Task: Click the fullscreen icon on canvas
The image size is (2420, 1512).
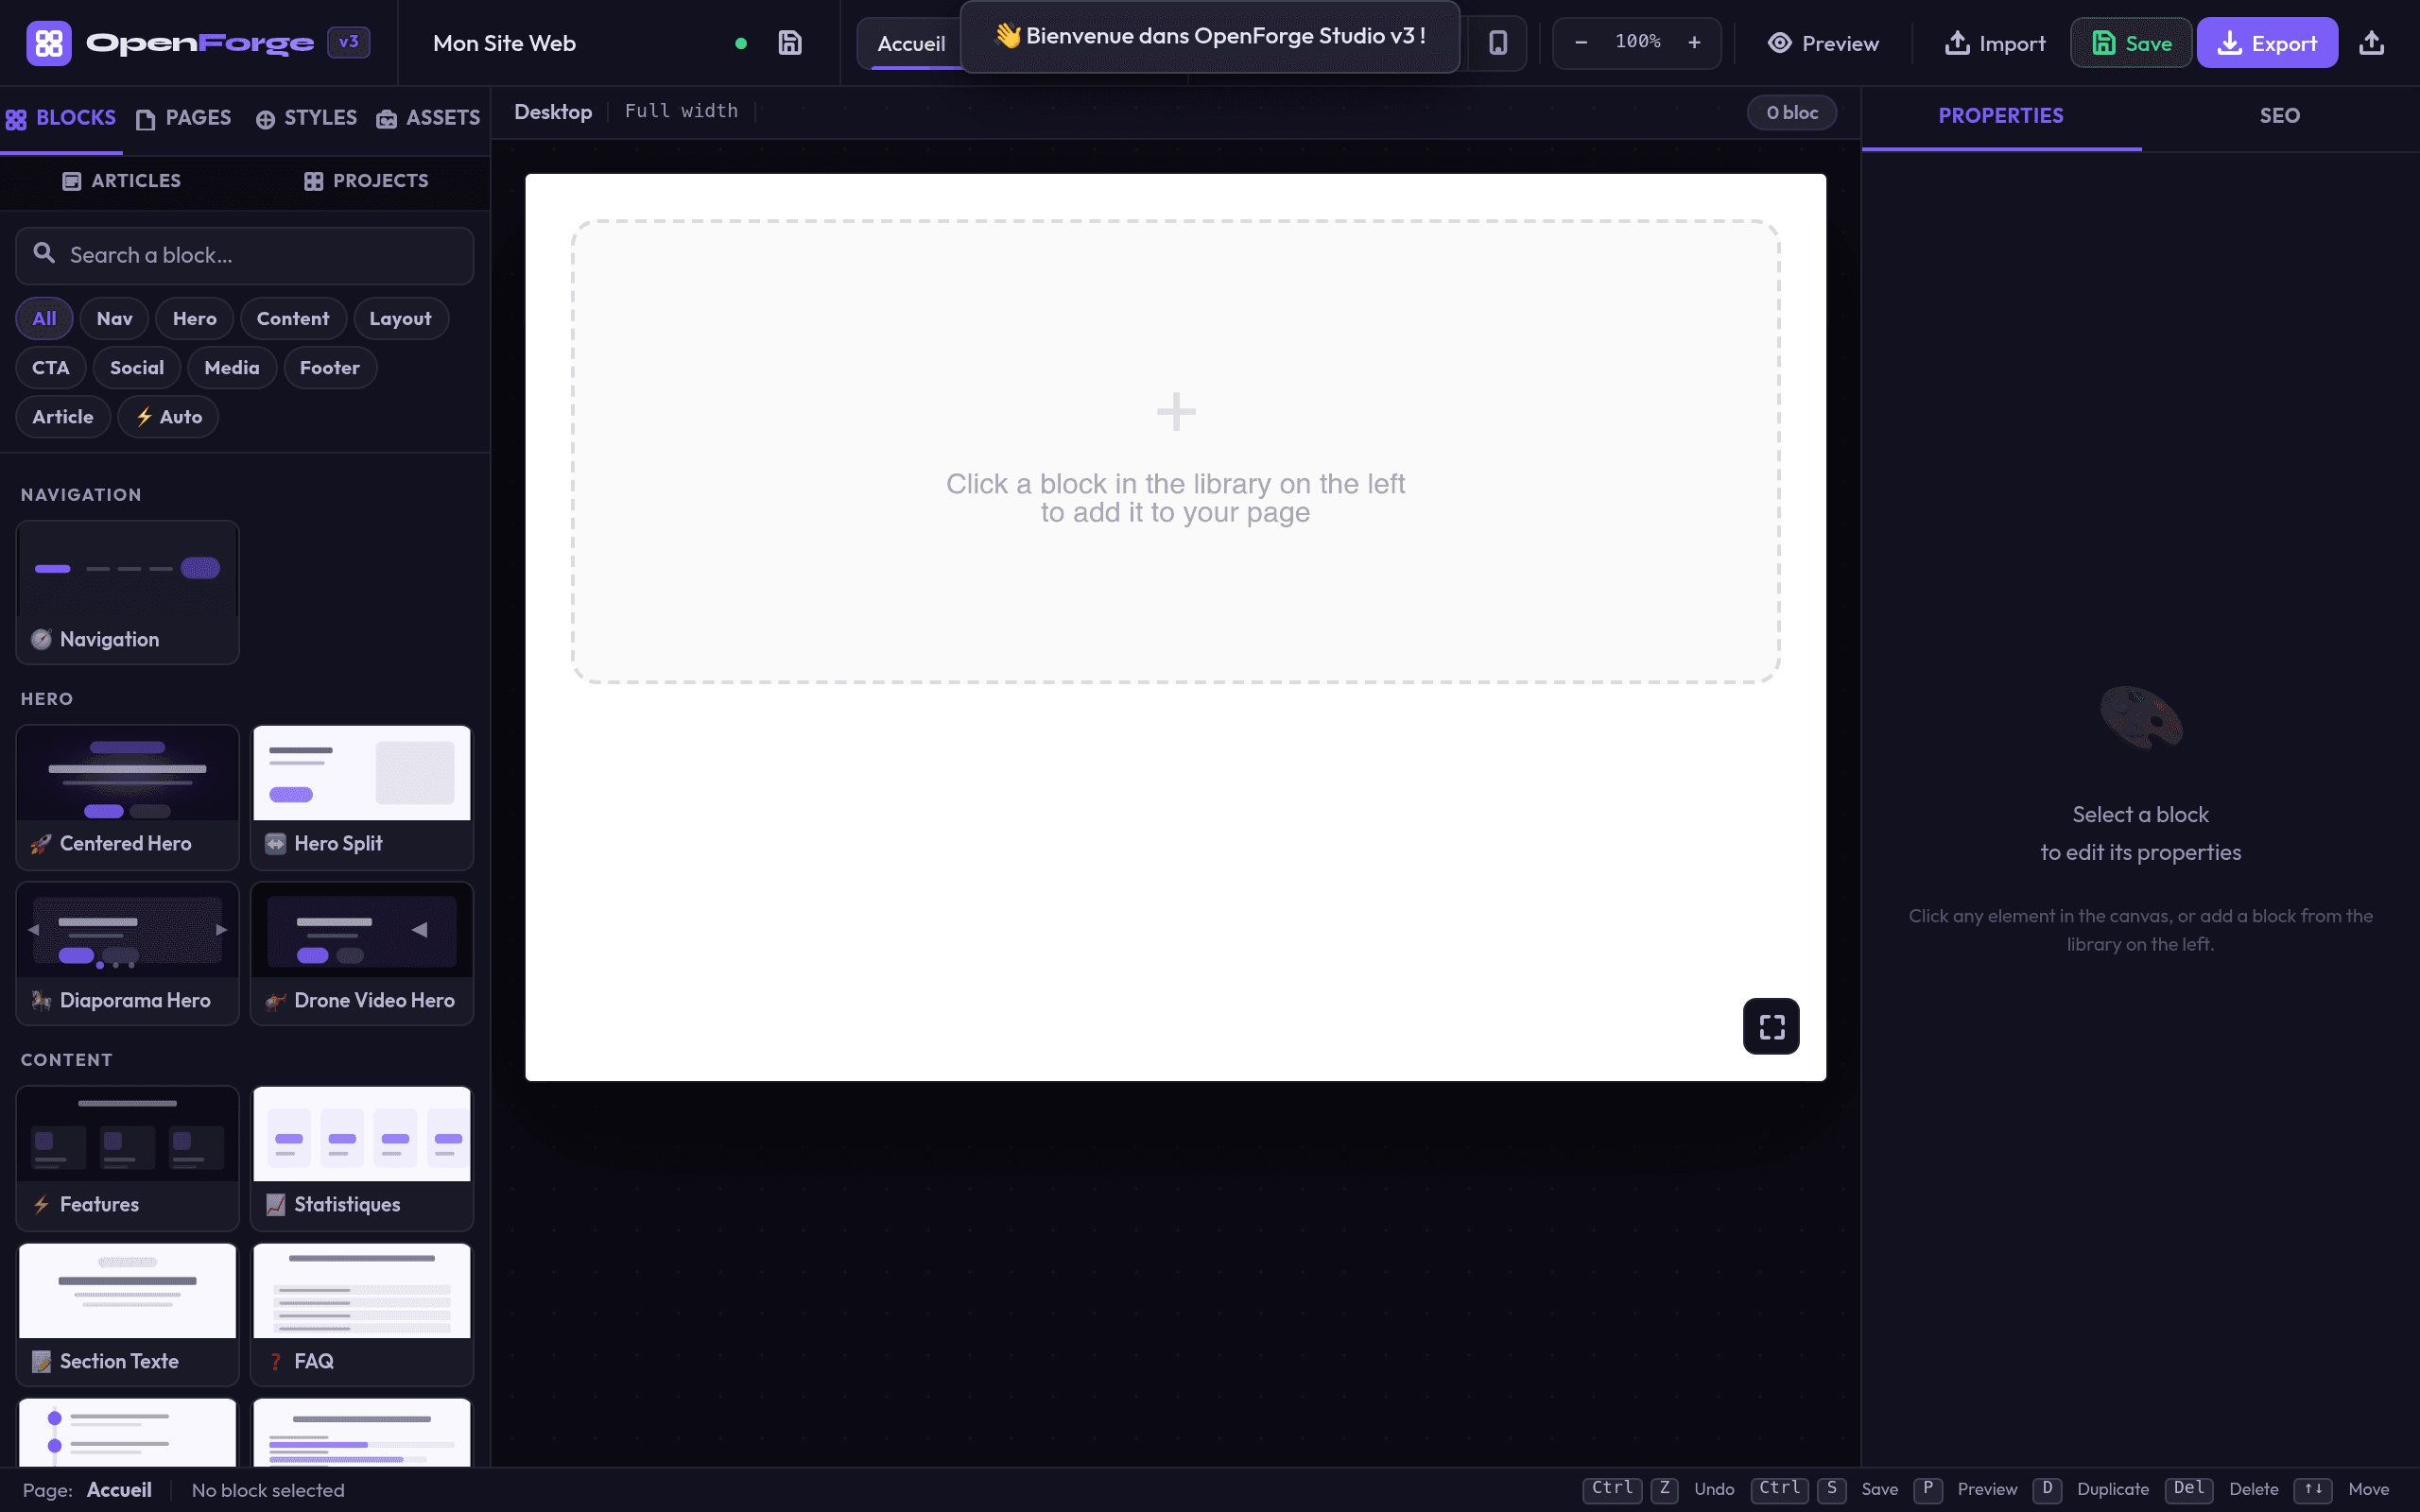Action: click(x=1771, y=1026)
